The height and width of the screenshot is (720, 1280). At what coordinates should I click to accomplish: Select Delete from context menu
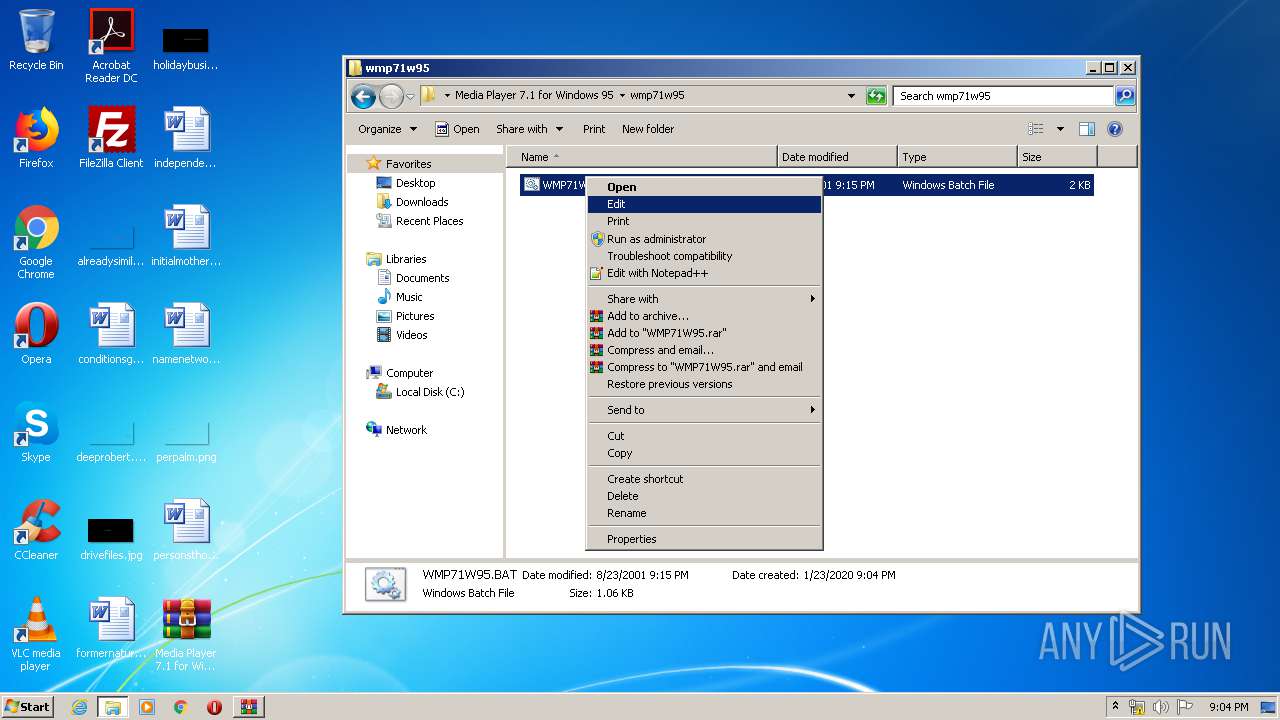(704, 496)
